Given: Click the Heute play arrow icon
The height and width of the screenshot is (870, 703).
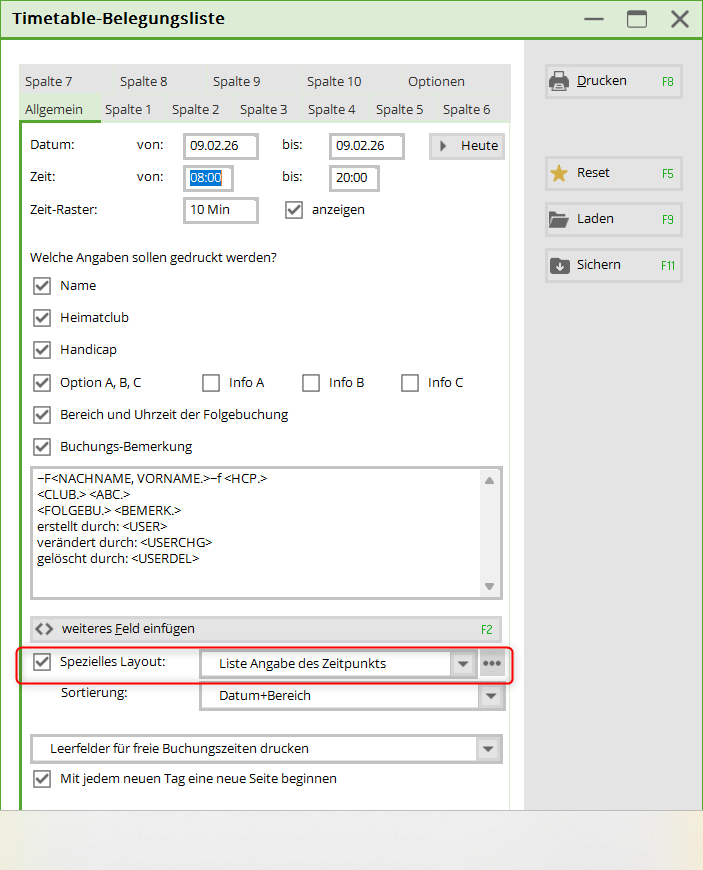Looking at the screenshot, I should point(444,146).
